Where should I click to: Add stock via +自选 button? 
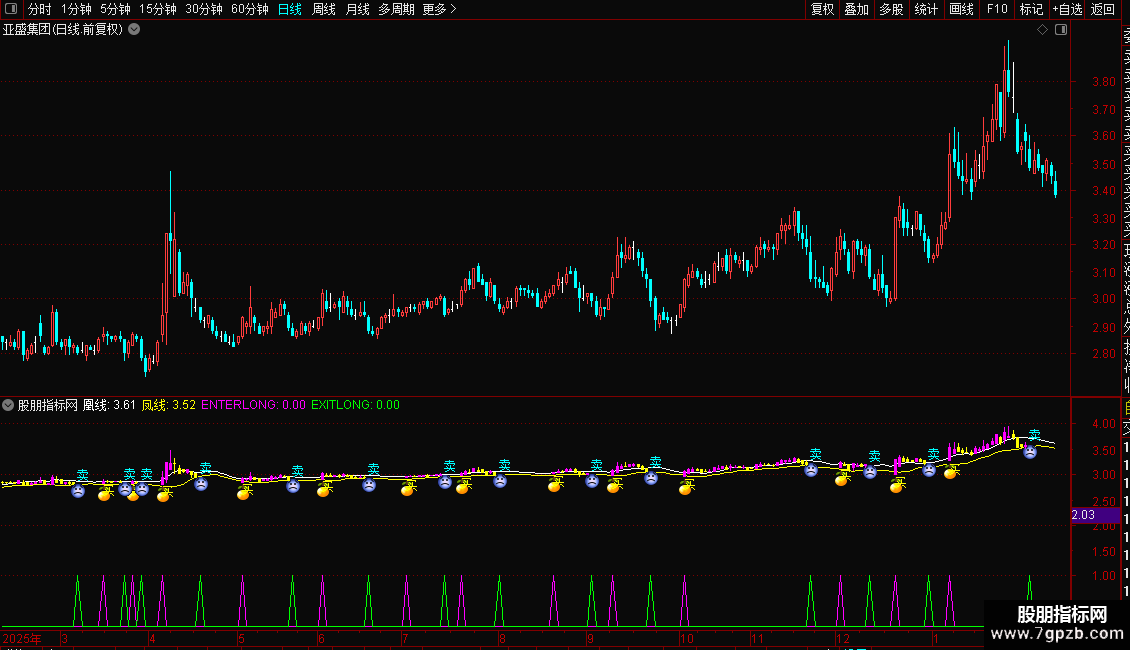[x=1067, y=9]
